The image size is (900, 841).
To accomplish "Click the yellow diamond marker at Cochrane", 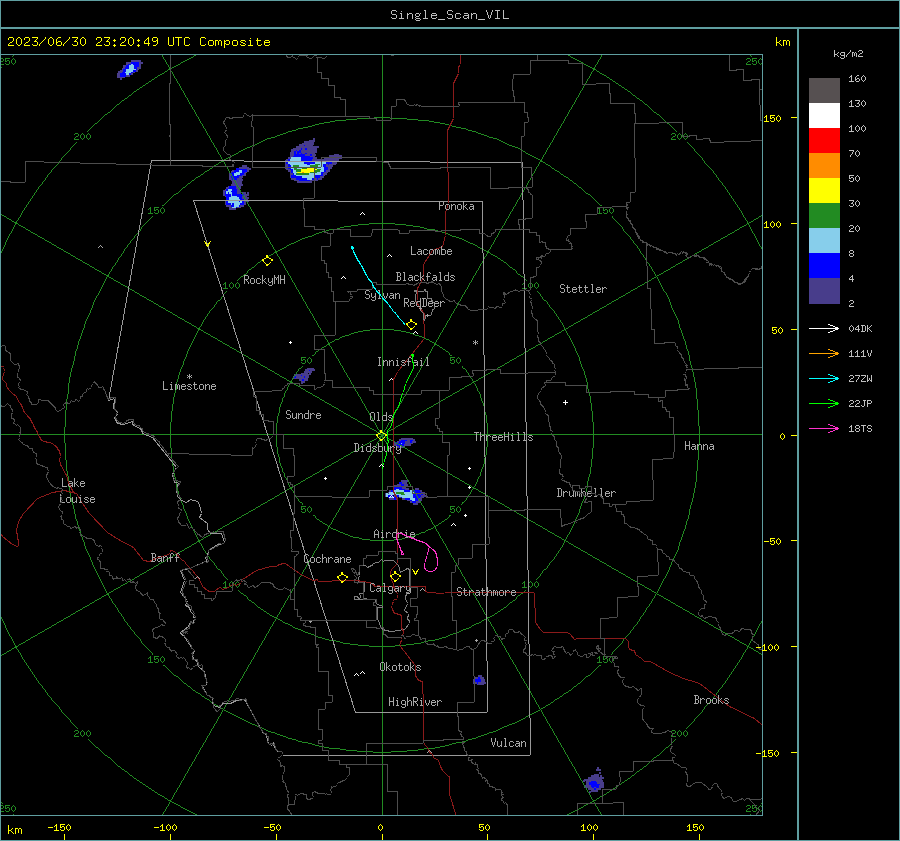I will 342,577.
